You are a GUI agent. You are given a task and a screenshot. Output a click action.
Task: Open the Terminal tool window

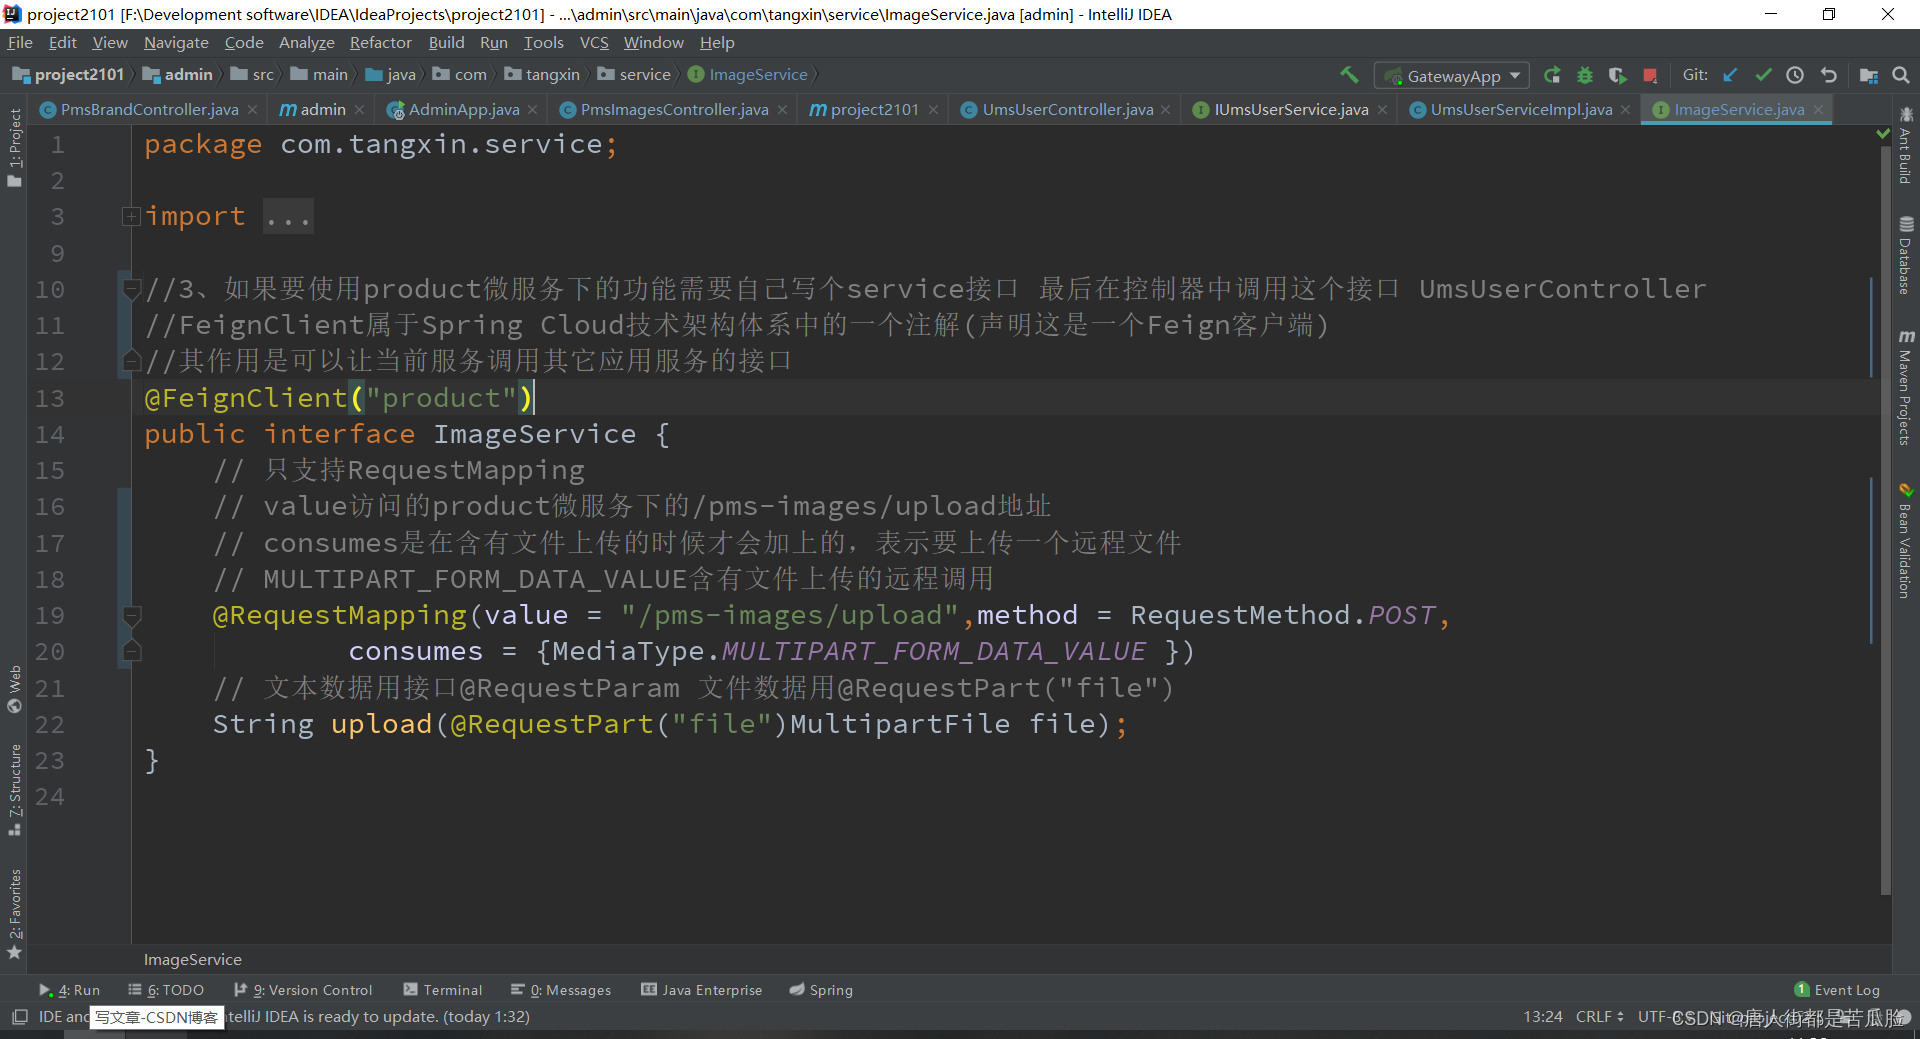442,990
